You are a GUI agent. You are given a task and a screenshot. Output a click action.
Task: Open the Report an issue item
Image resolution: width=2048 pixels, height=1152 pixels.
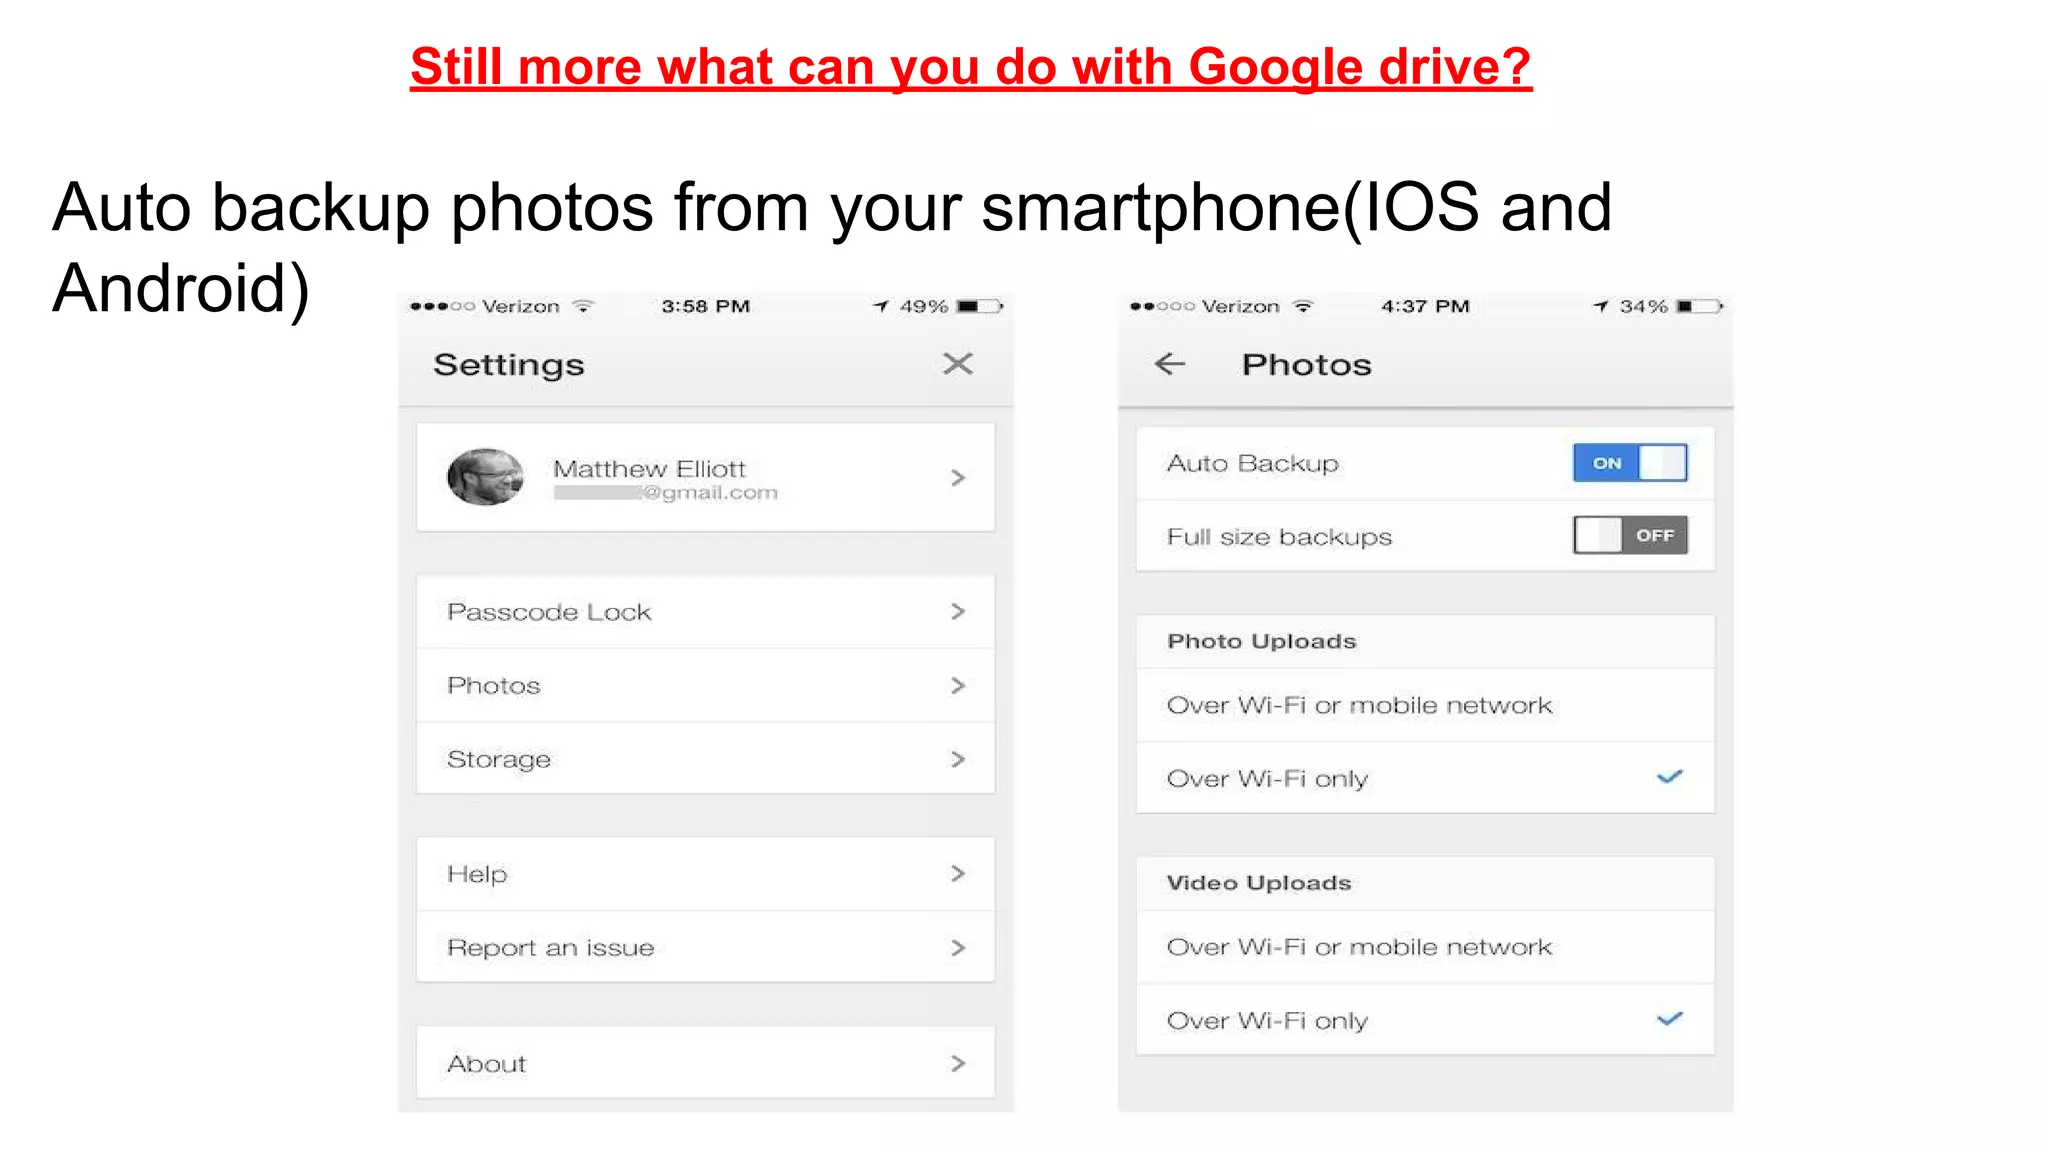[705, 947]
